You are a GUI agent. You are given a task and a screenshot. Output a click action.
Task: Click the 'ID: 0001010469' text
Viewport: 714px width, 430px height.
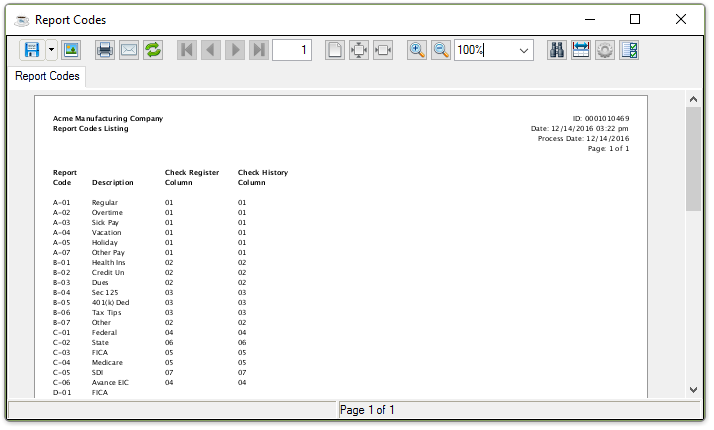pos(601,118)
